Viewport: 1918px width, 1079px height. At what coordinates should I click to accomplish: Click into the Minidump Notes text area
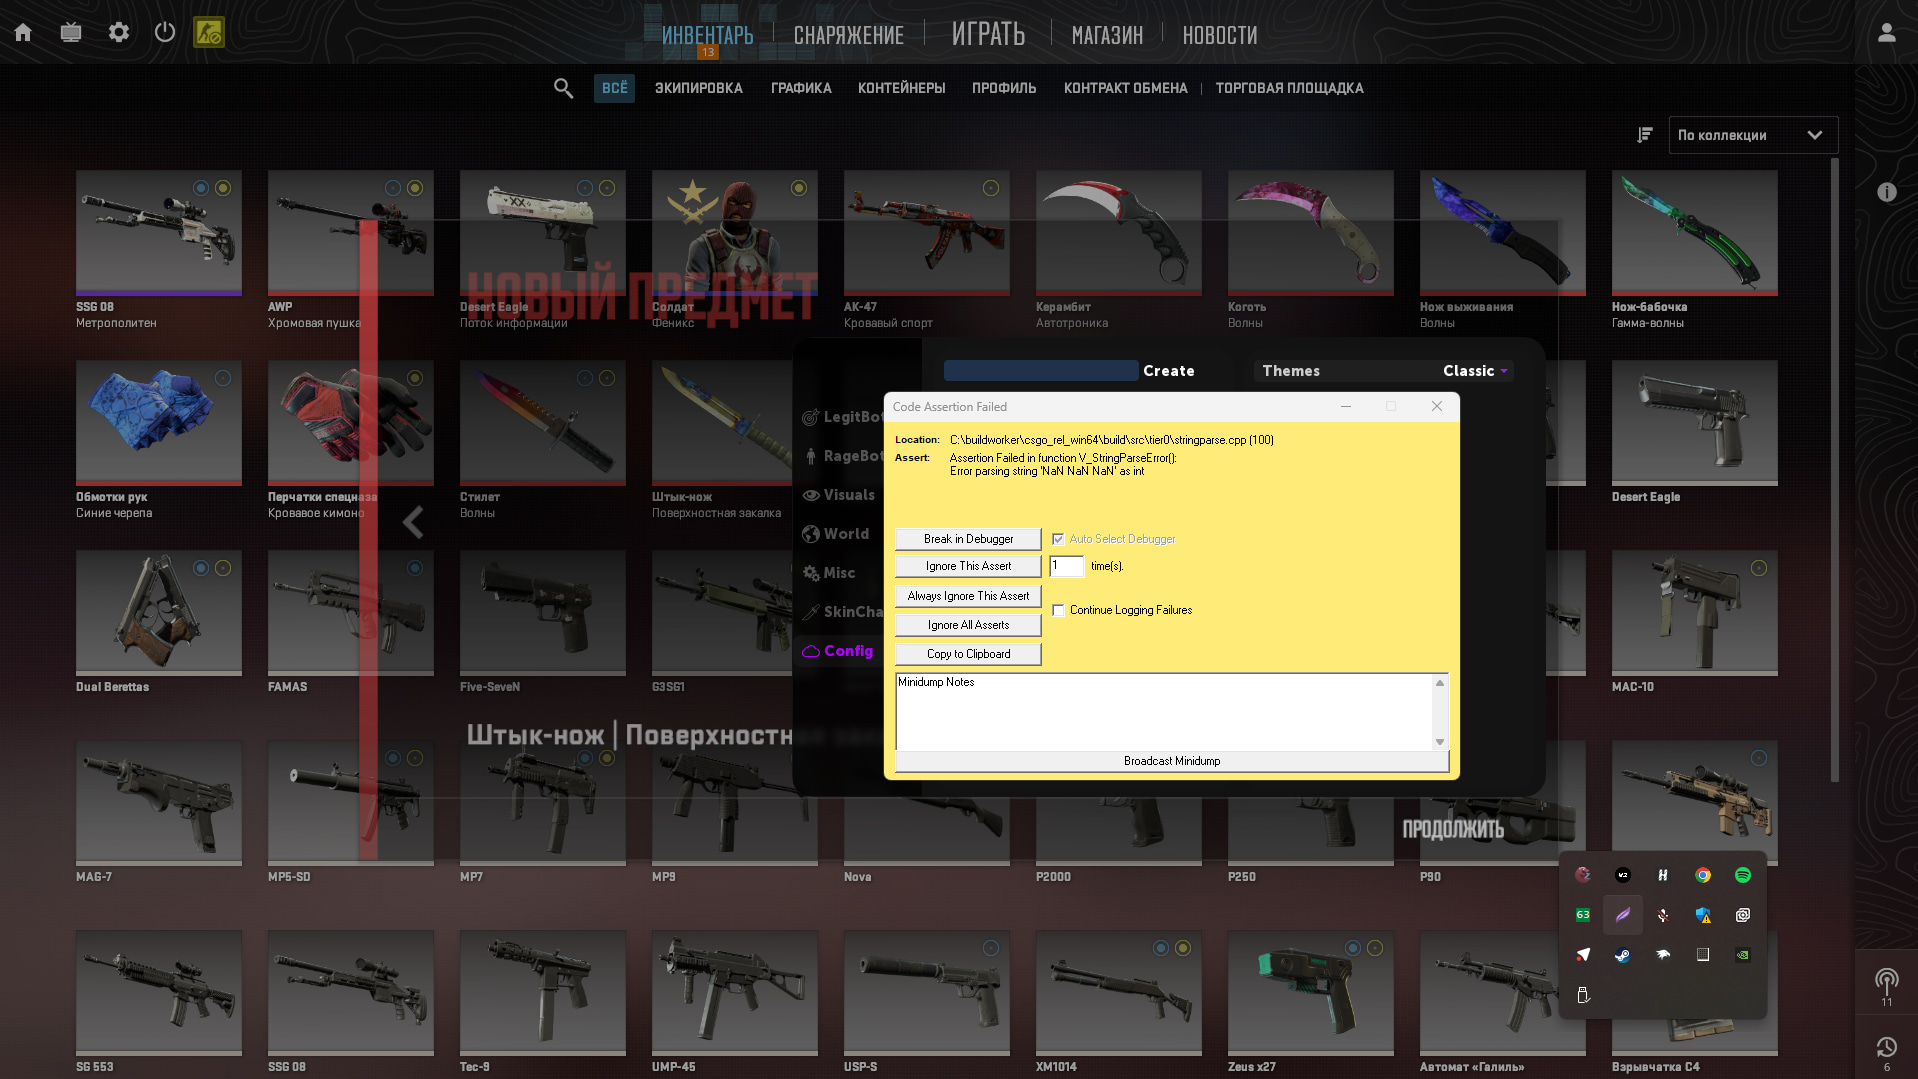[1164, 712]
